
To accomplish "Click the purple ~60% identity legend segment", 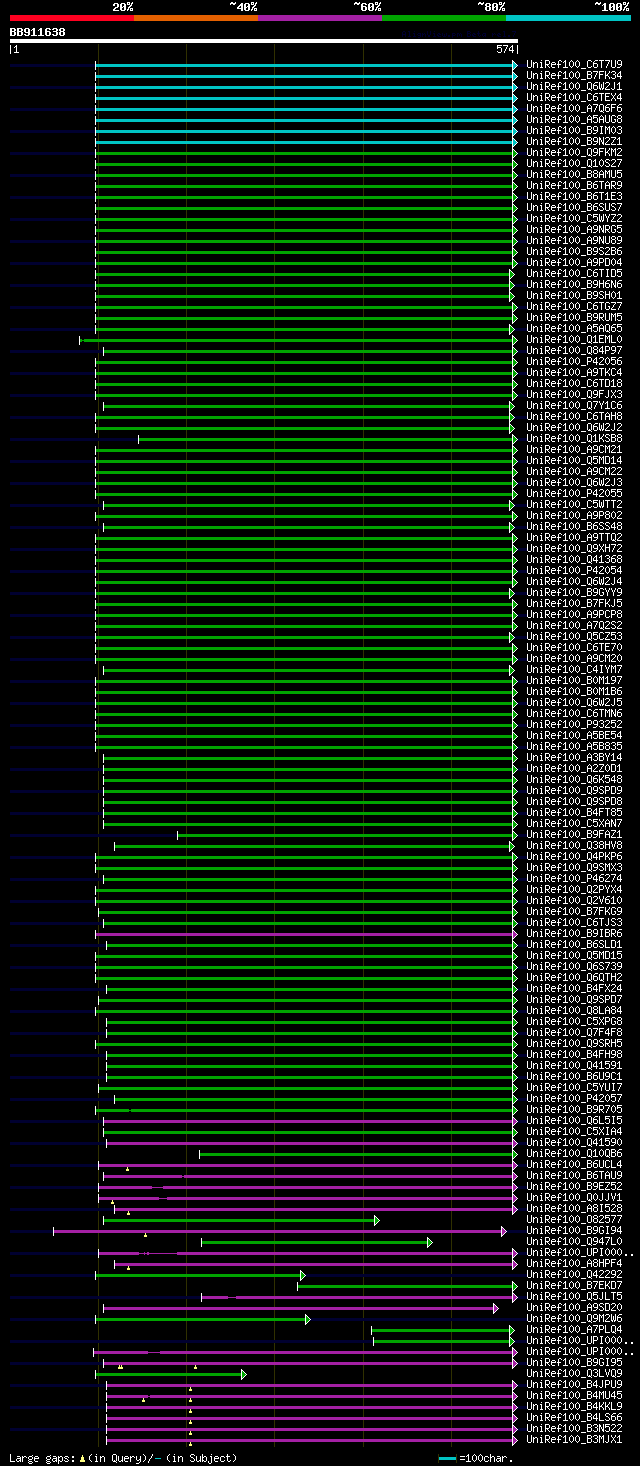I will pyautogui.click(x=320, y=17).
